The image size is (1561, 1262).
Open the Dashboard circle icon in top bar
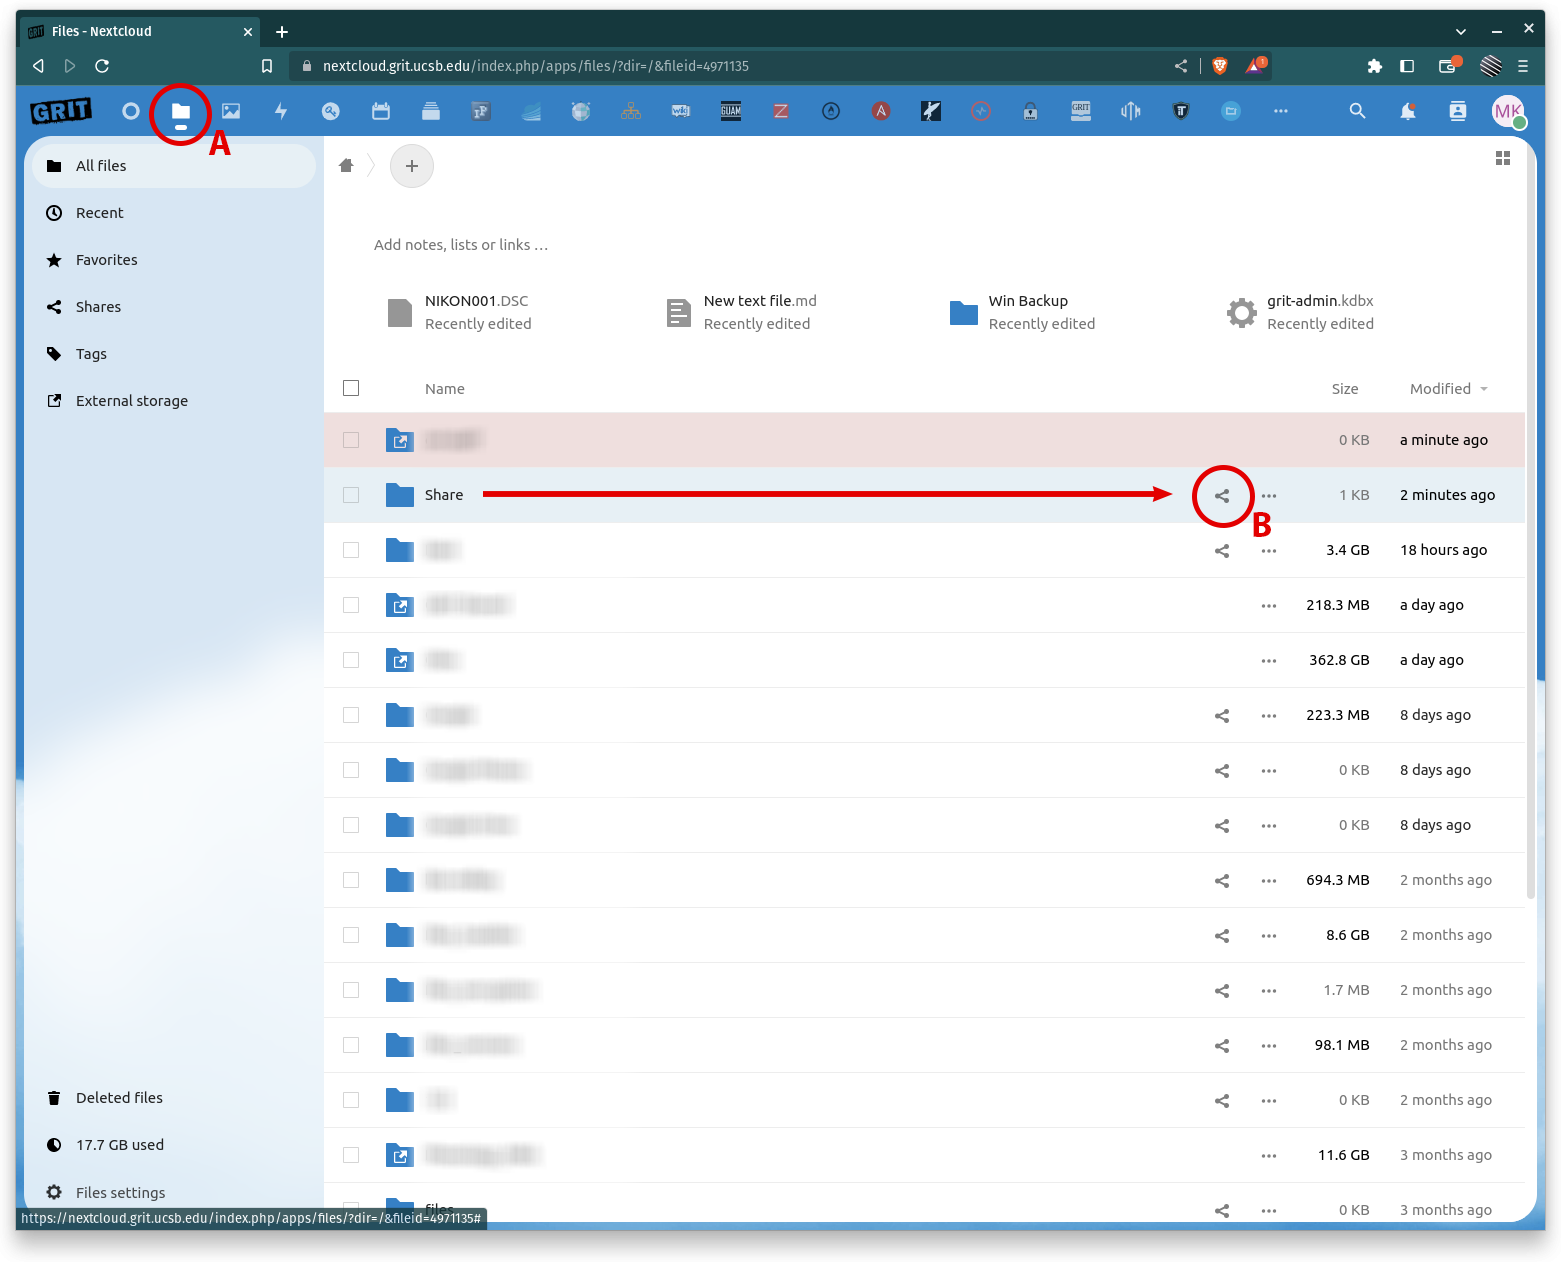coord(131,111)
